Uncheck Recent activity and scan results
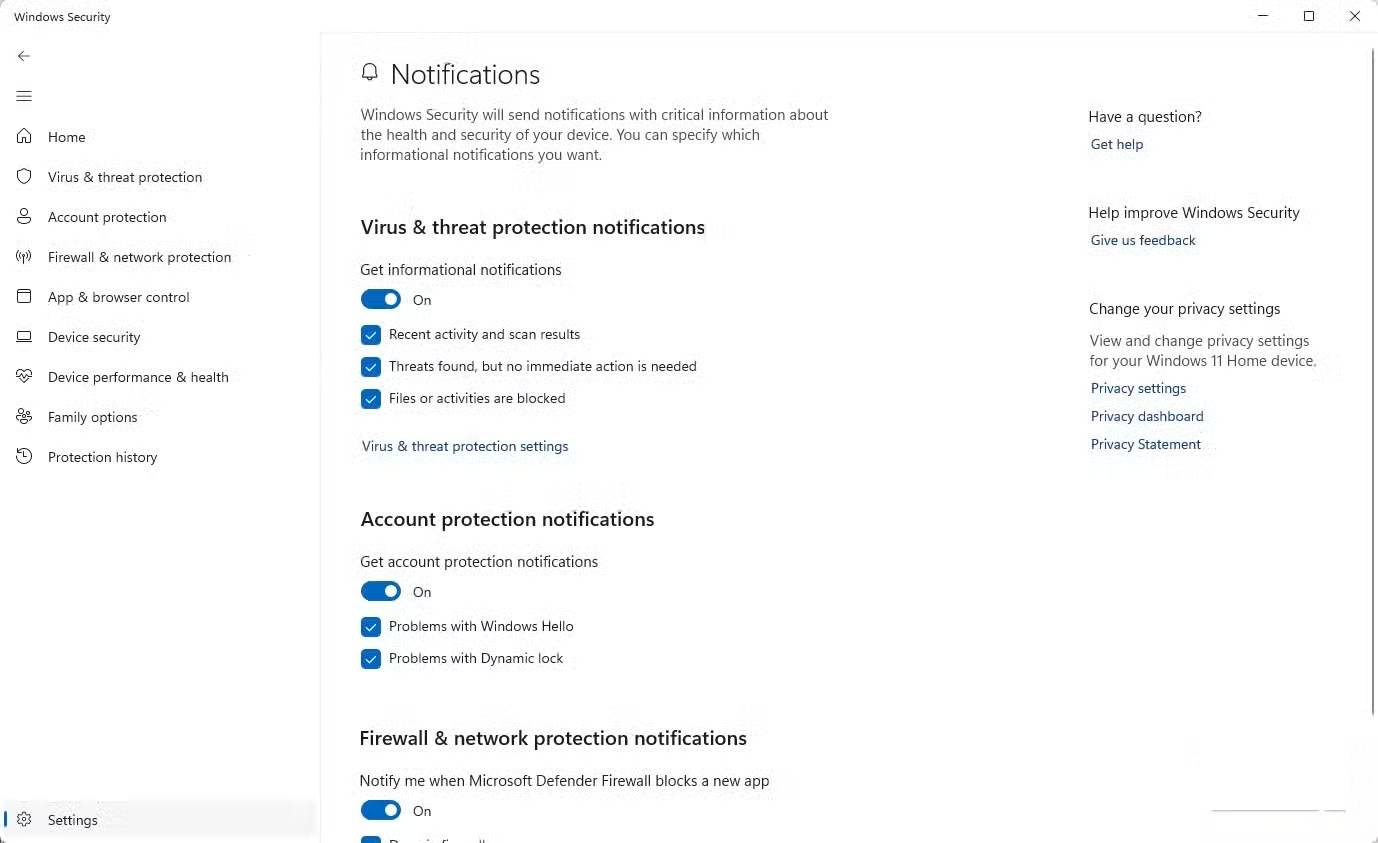 tap(371, 335)
